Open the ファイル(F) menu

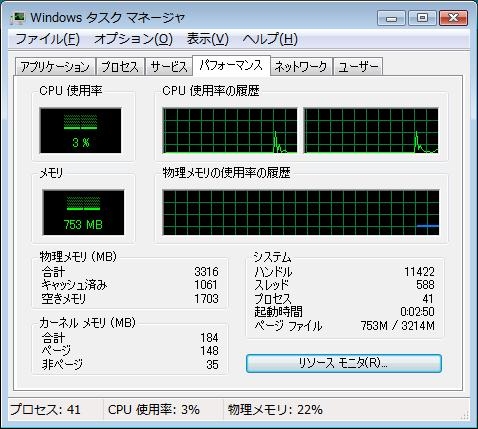point(48,39)
